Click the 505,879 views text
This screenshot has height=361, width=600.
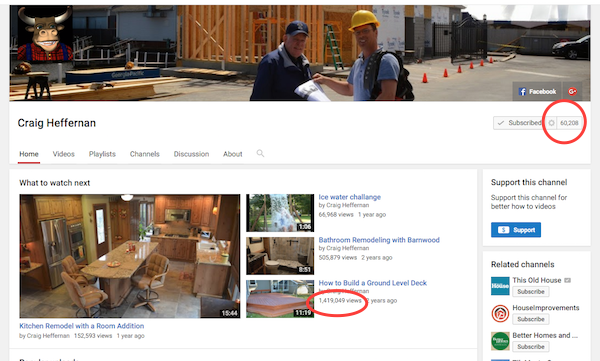tap(338, 258)
